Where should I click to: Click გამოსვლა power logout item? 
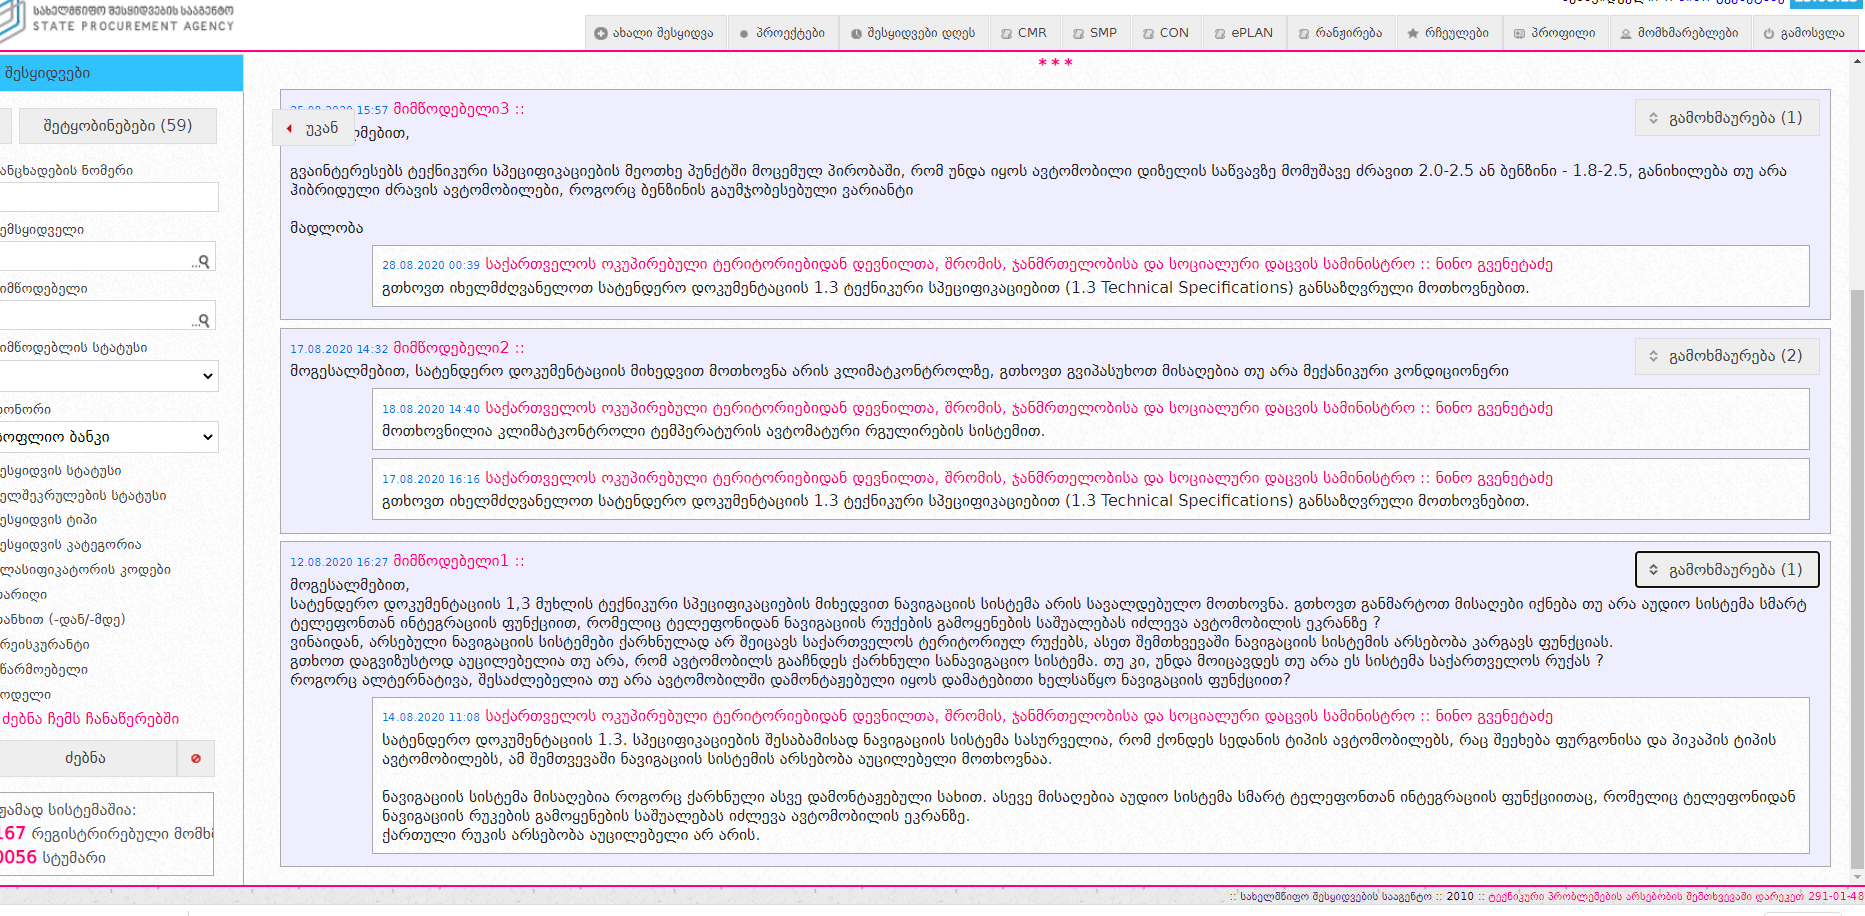click(x=1803, y=33)
